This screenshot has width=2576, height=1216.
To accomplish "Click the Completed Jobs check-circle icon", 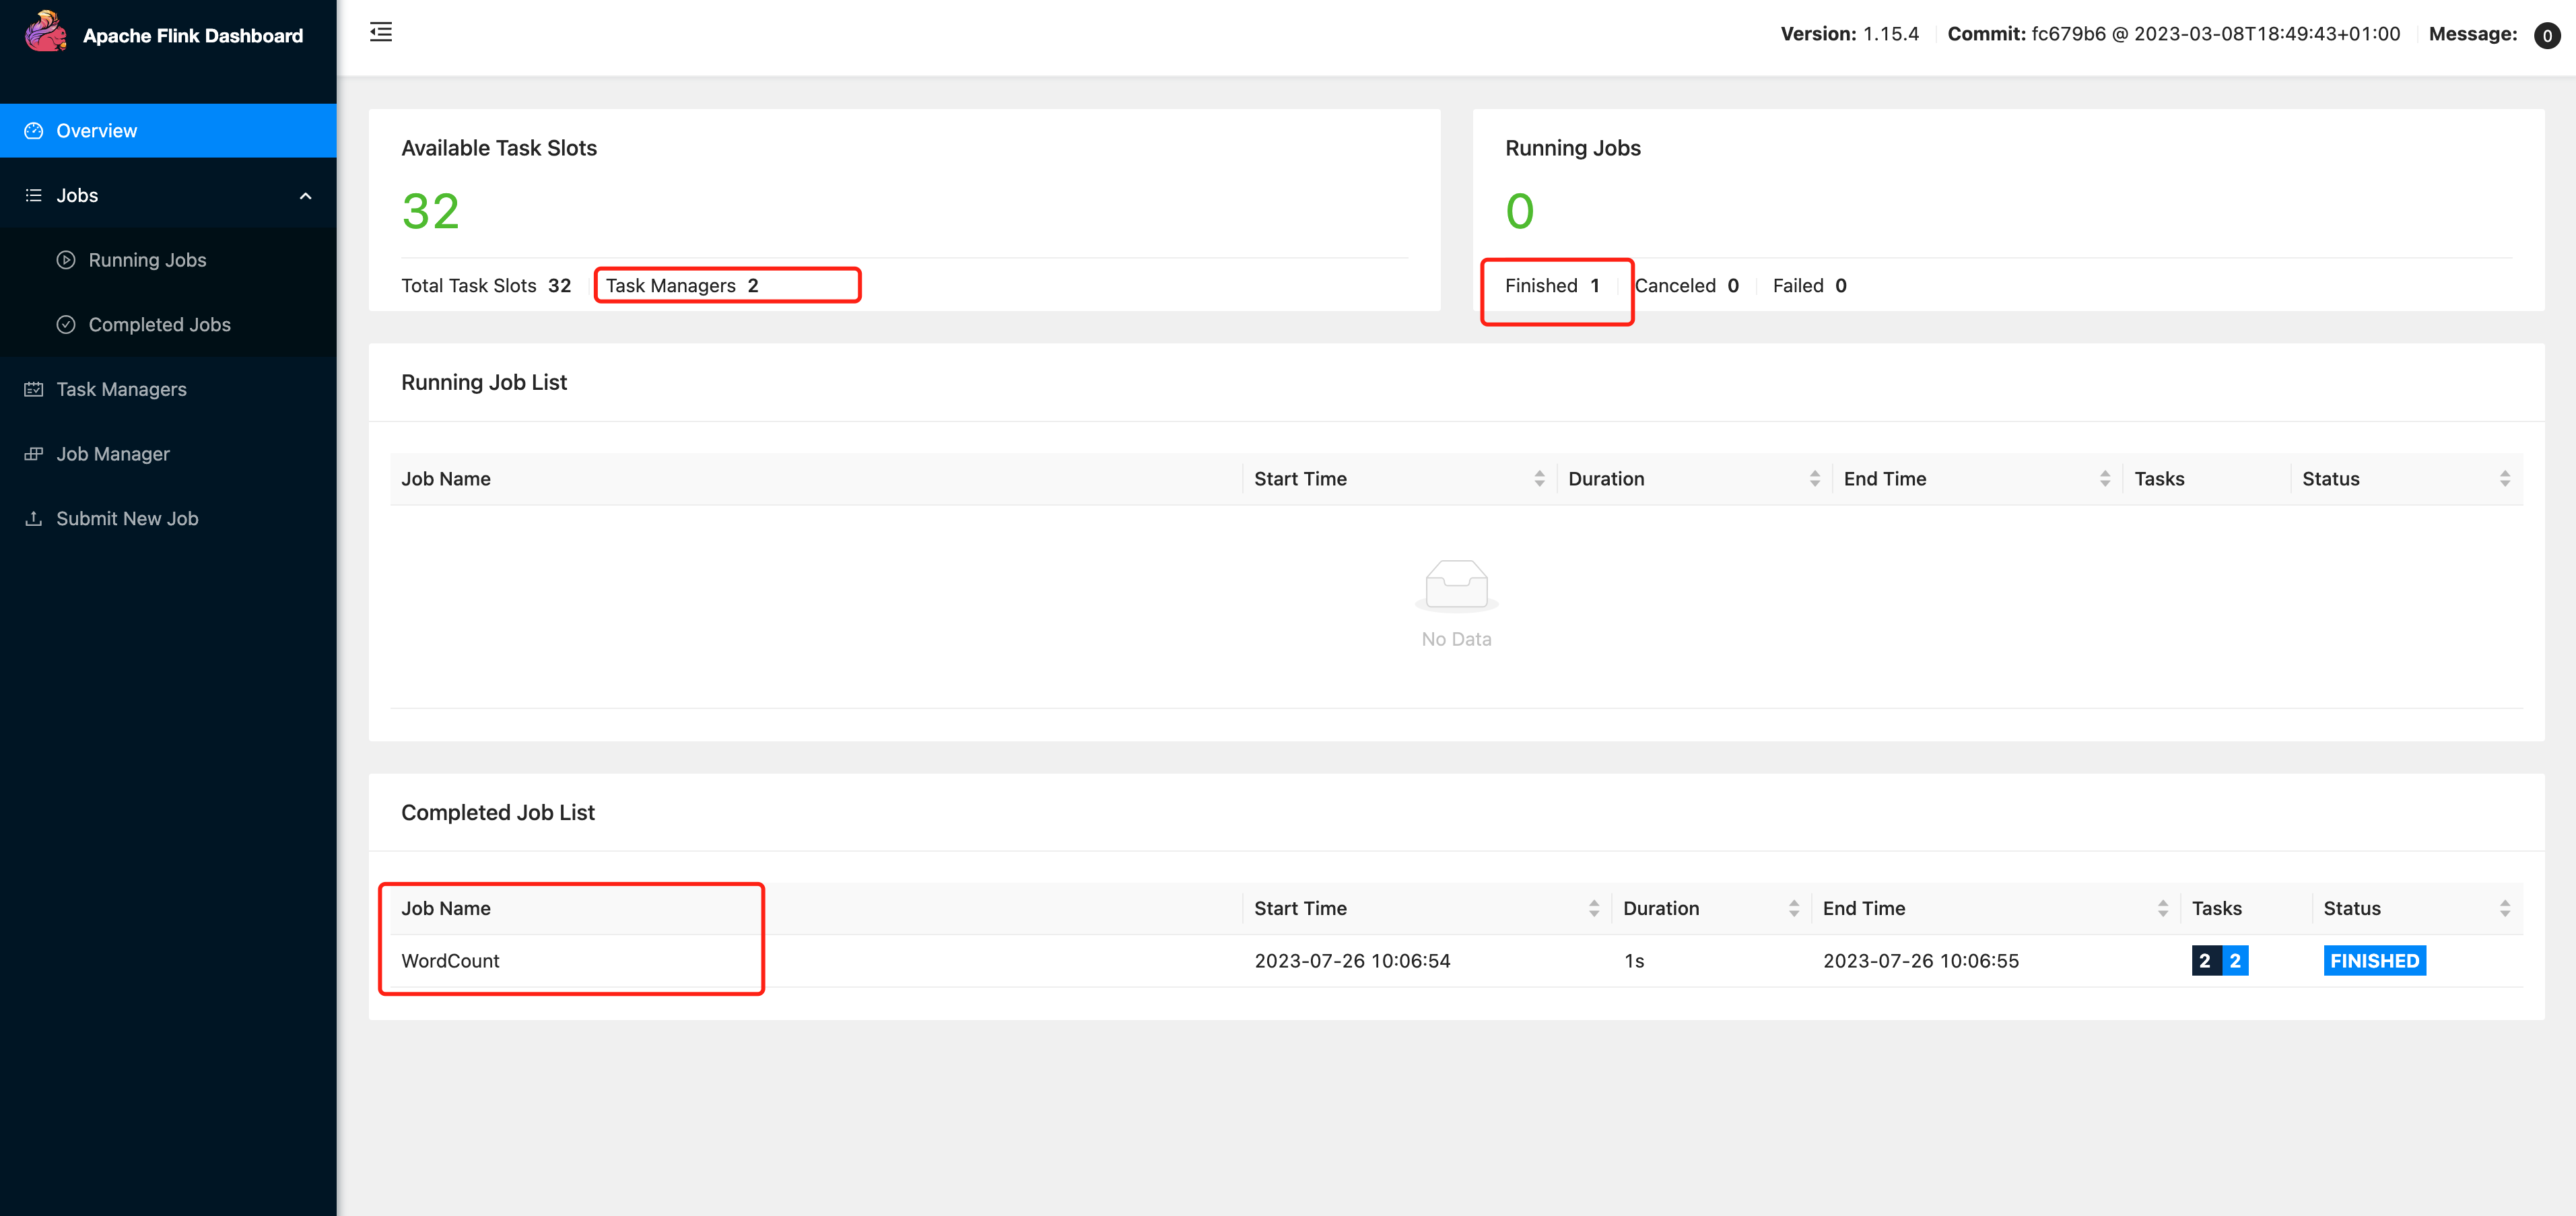I will pos(66,325).
